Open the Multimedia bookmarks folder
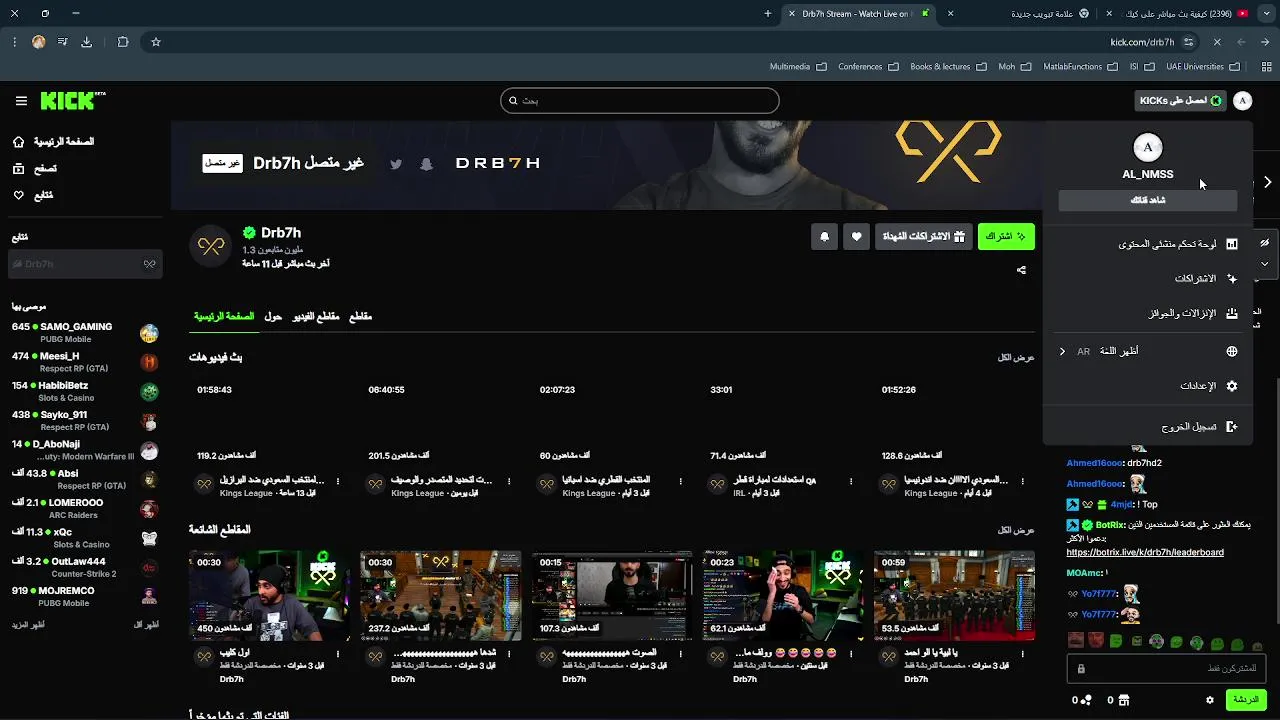Image resolution: width=1280 pixels, height=720 pixels. (x=798, y=67)
